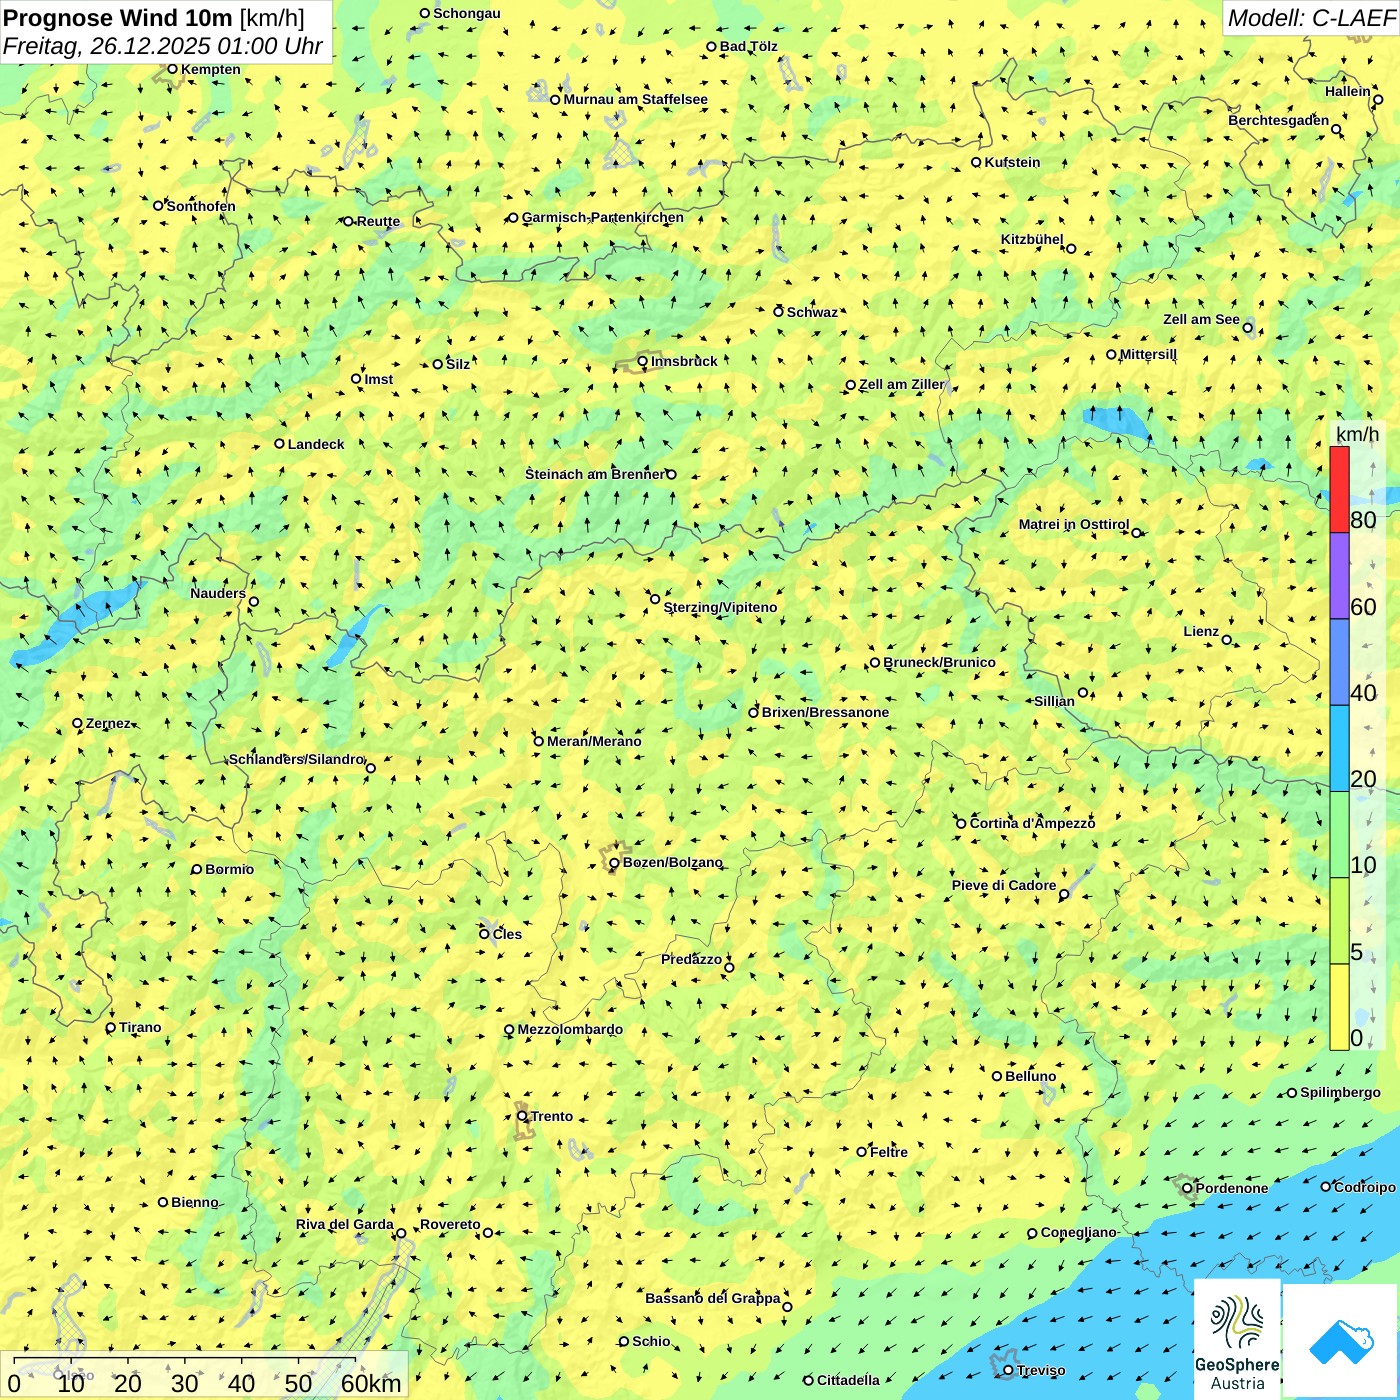1400x1400 pixels.
Task: Click the Kempten city marker circle
Action: click(x=172, y=69)
